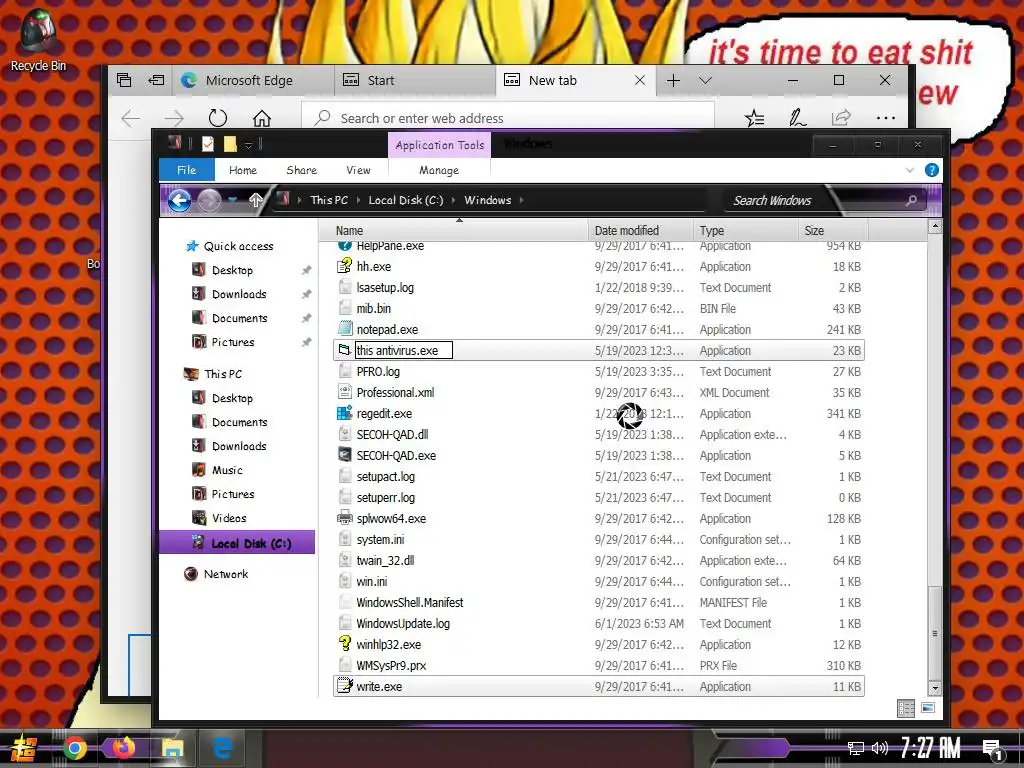Select WindowsUpdate.log file
This screenshot has height=768, width=1024.
[403, 623]
